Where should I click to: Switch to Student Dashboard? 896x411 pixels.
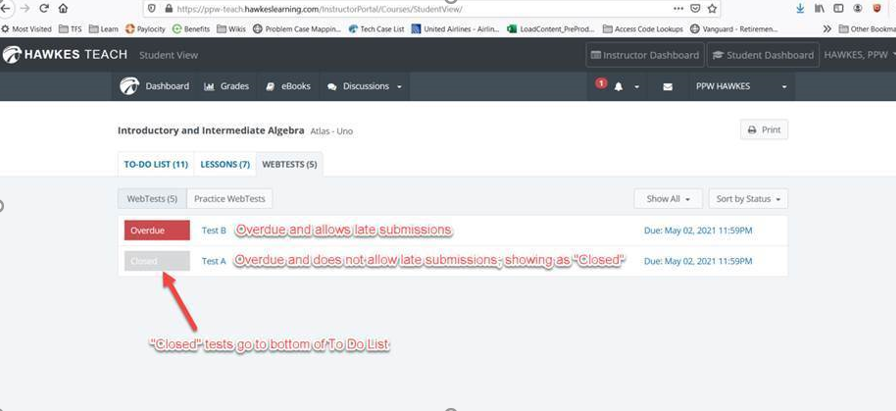(x=763, y=55)
